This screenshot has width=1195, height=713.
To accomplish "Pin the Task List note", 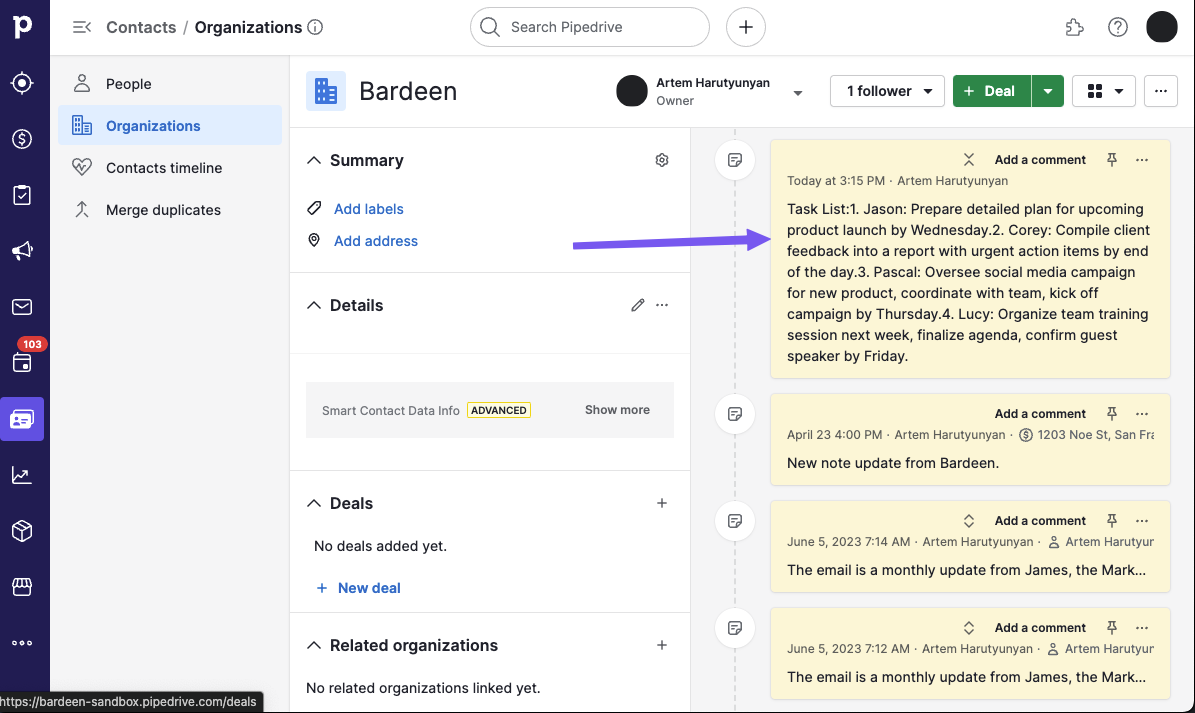I will coord(1112,159).
